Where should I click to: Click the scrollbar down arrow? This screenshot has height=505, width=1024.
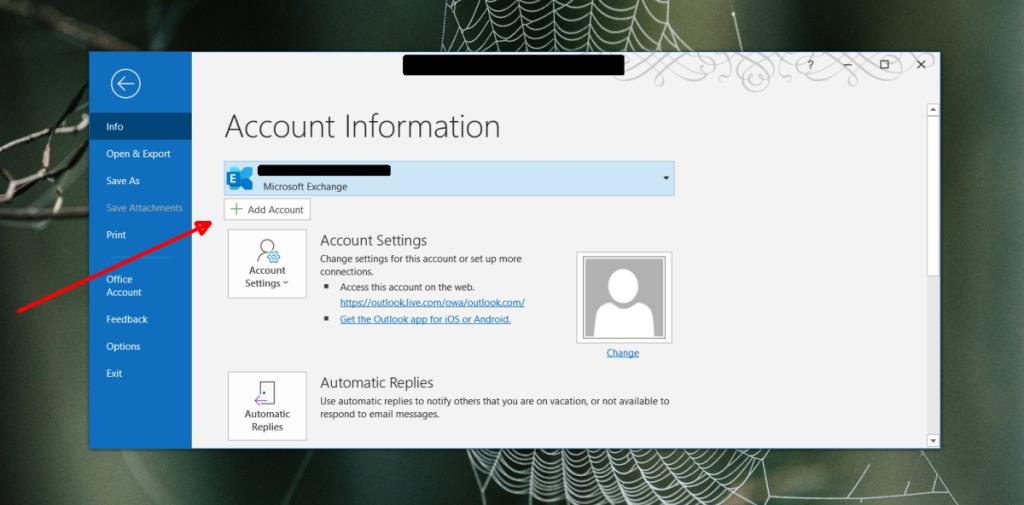click(933, 441)
